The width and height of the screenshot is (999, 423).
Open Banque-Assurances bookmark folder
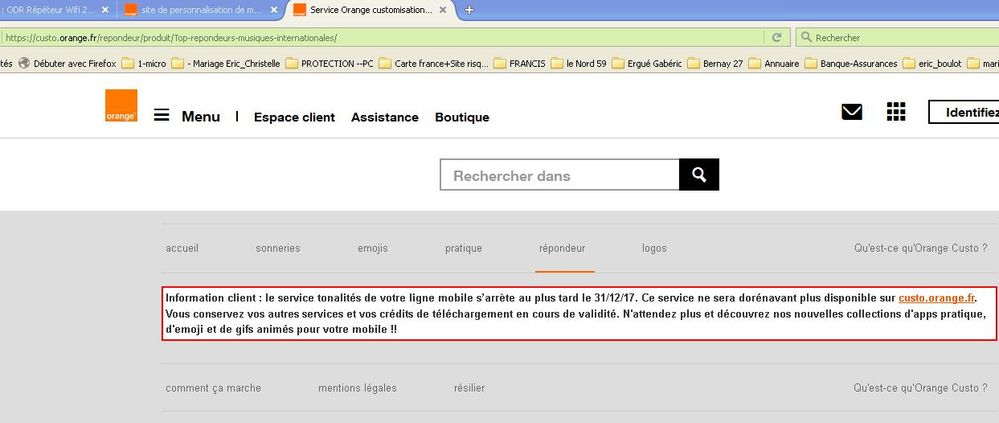851,64
